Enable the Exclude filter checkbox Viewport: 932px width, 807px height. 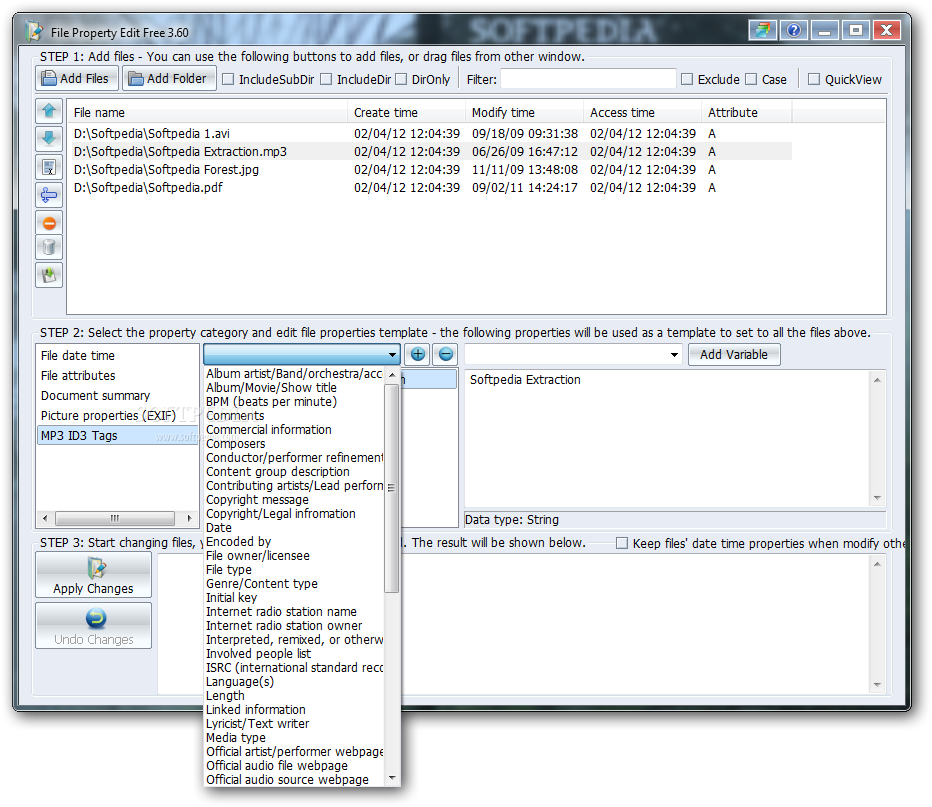point(687,80)
